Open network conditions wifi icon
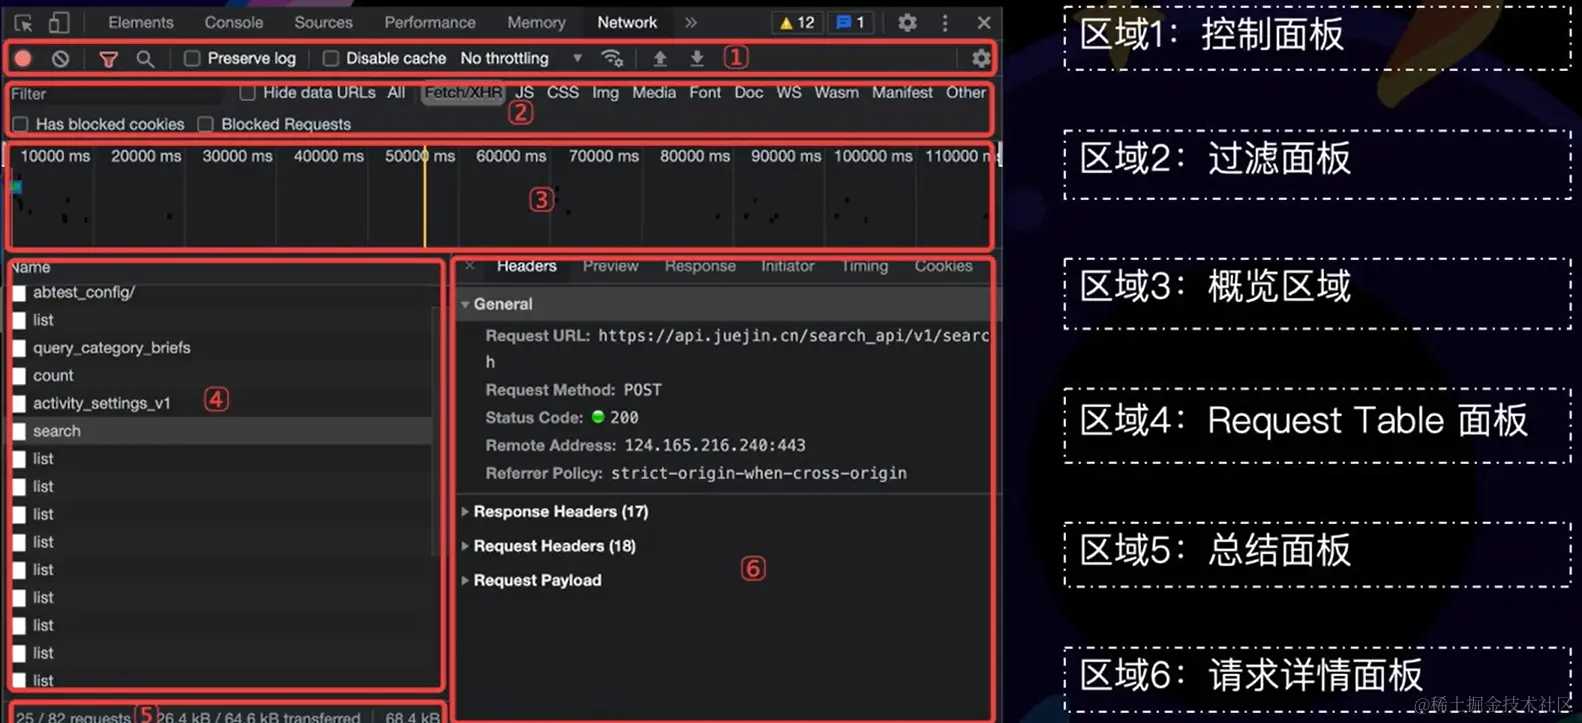The height and width of the screenshot is (723, 1582). [x=612, y=58]
